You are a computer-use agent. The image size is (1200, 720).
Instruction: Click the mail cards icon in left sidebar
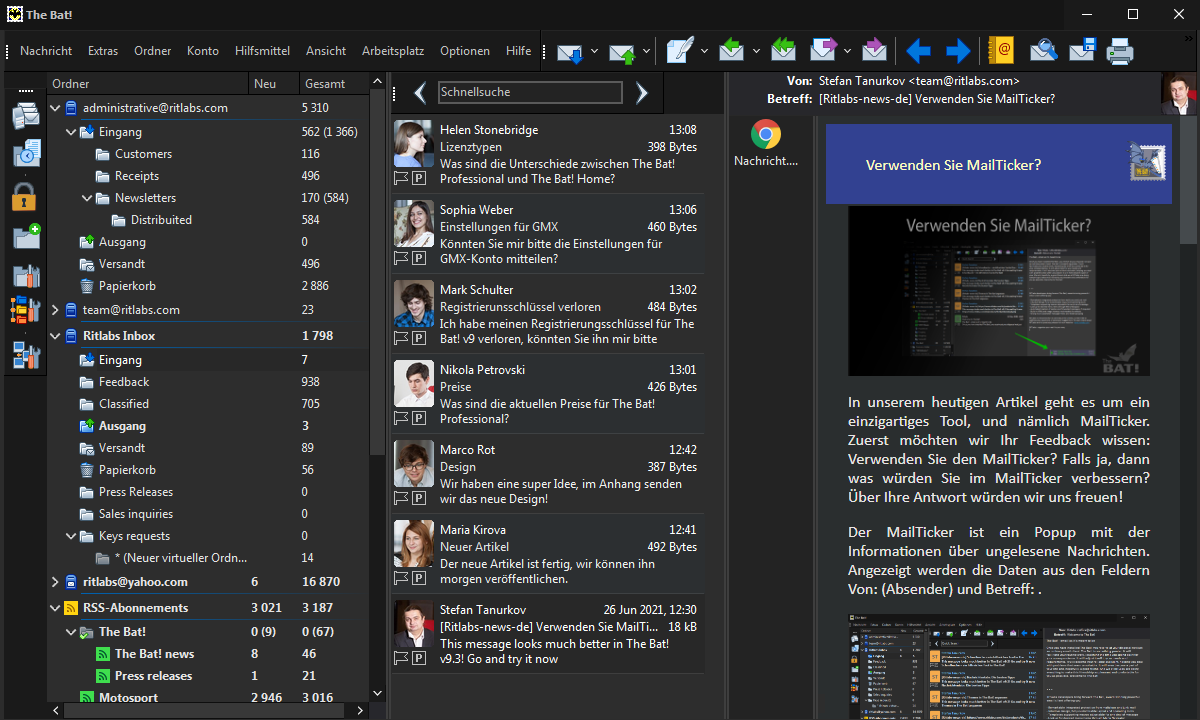25,117
